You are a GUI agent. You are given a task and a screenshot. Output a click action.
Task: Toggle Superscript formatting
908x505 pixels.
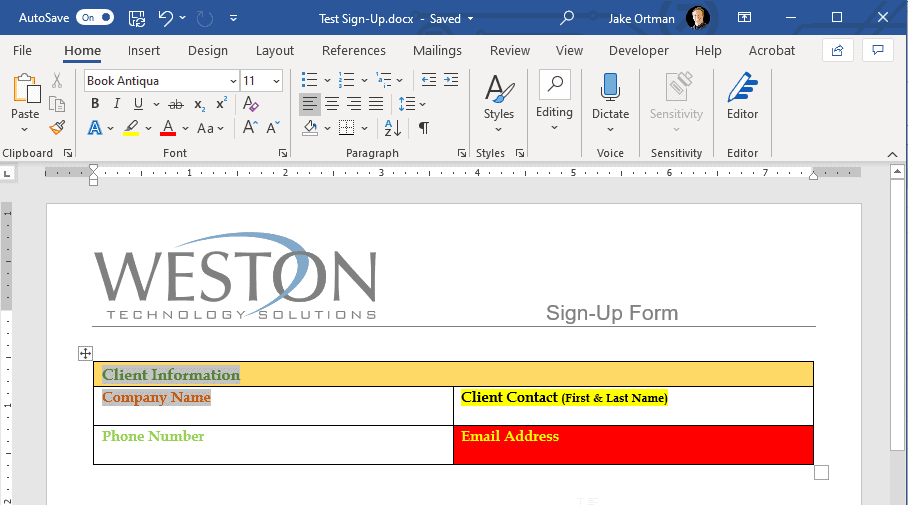(221, 104)
